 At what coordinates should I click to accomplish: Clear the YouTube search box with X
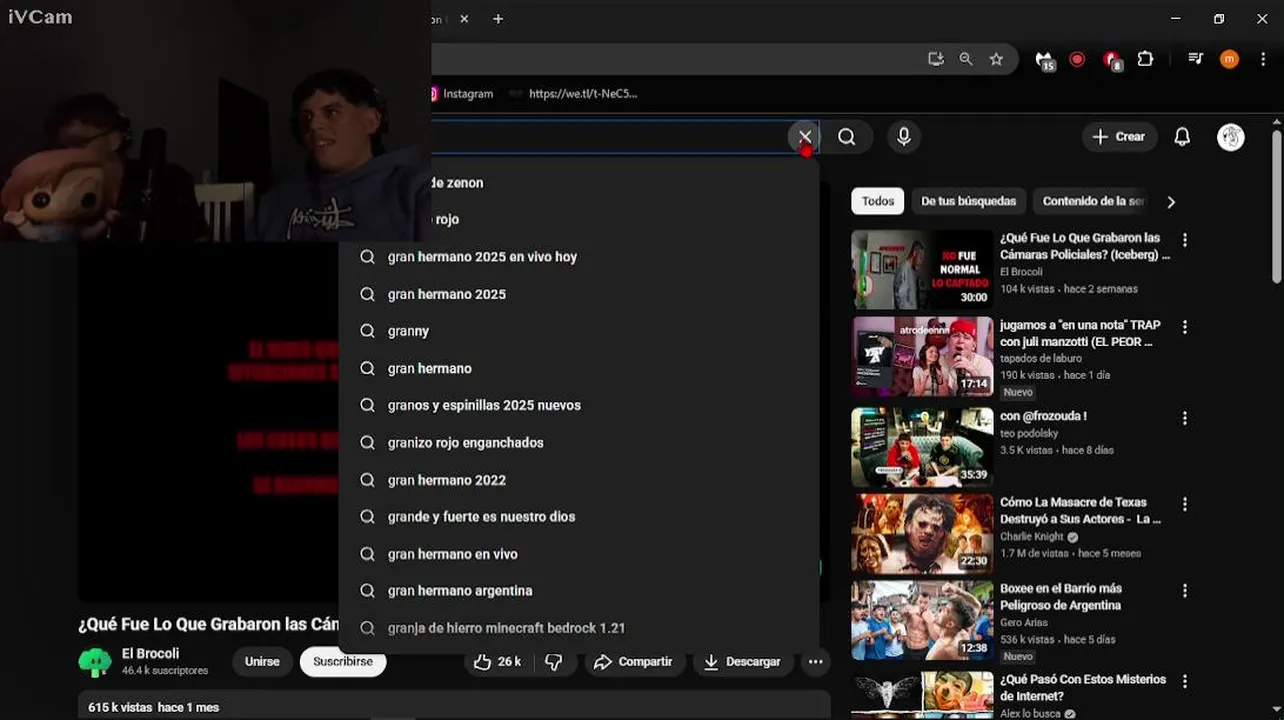pos(805,137)
